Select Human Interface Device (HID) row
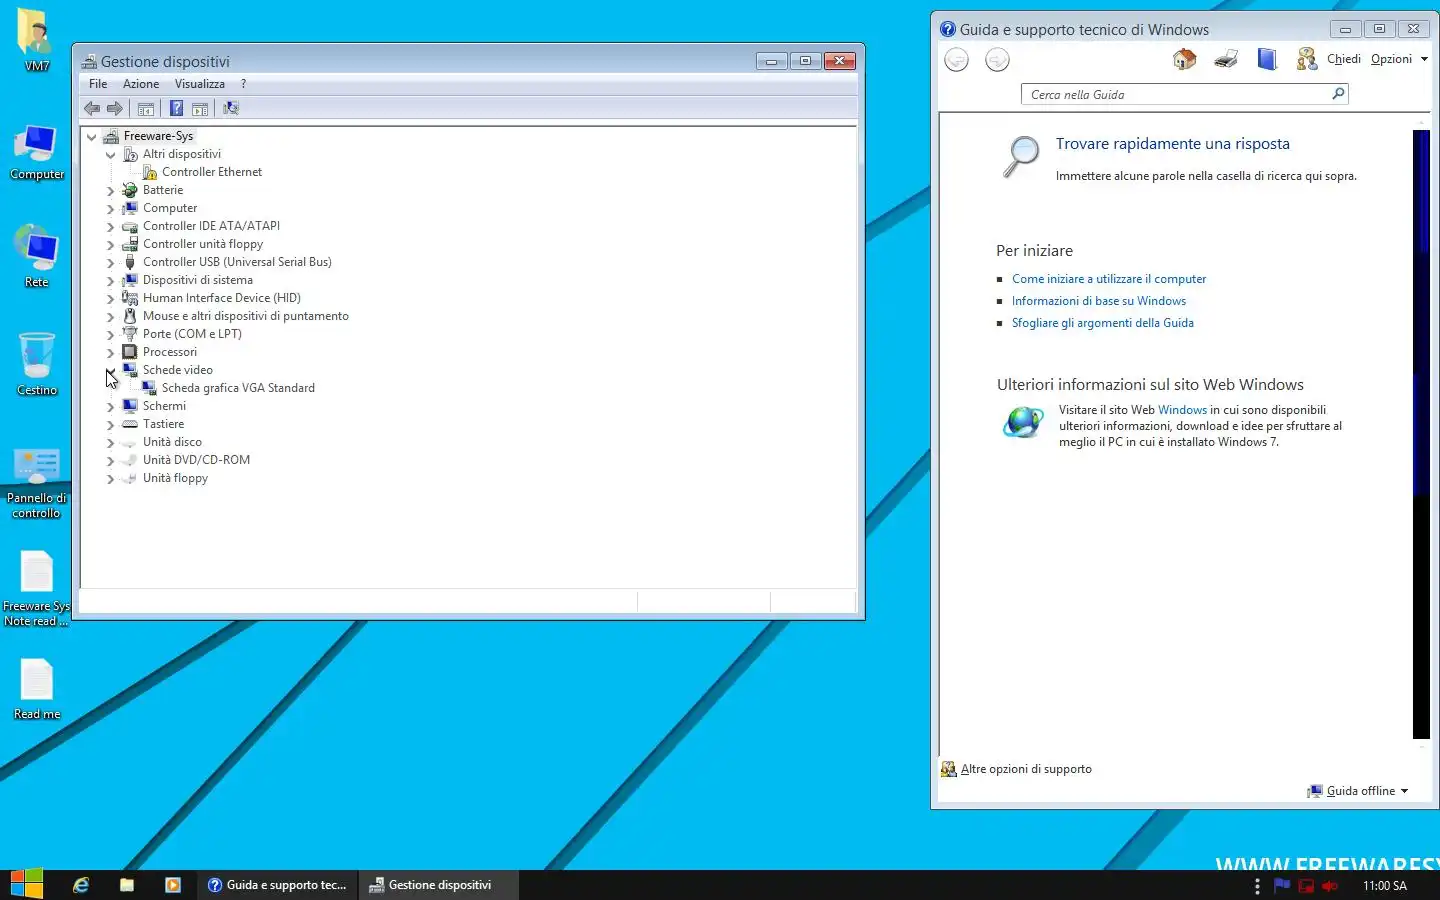The width and height of the screenshot is (1440, 900). pos(221,298)
